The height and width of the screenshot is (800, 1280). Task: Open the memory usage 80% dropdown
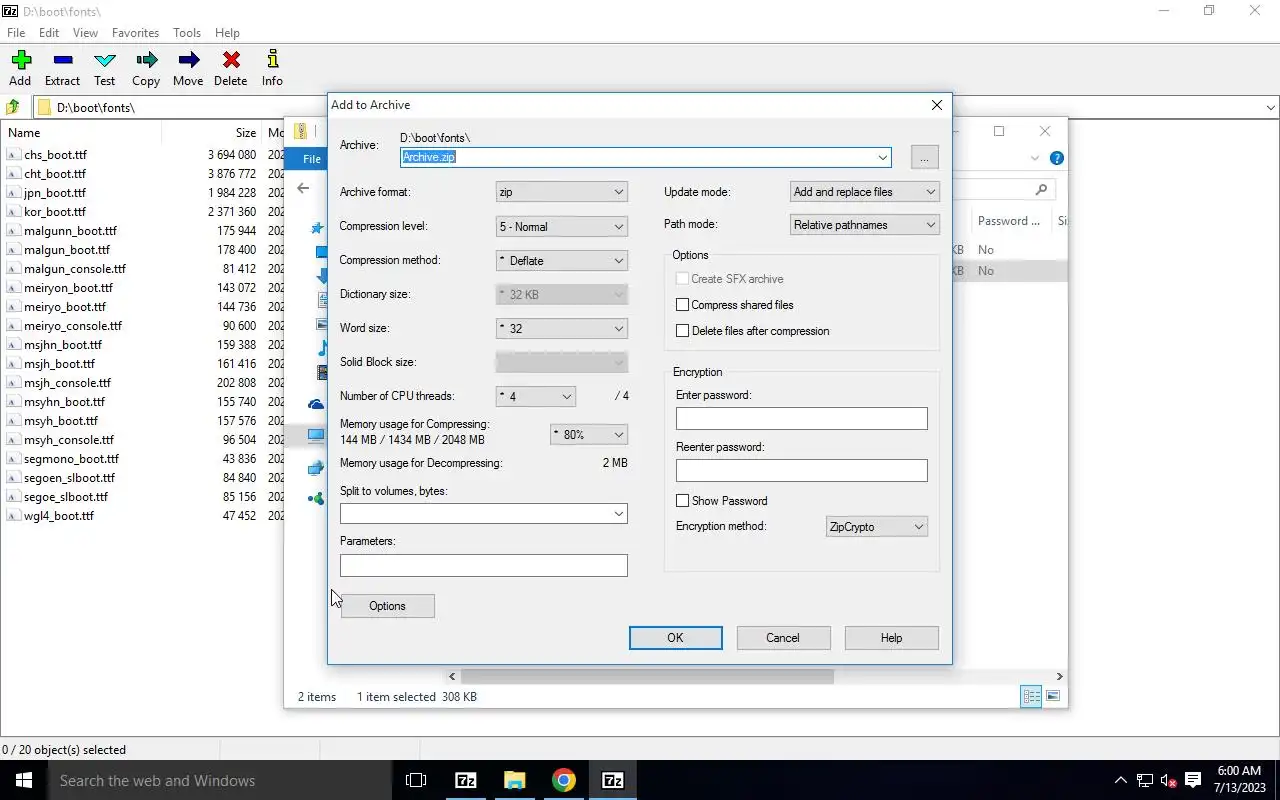[x=589, y=435]
